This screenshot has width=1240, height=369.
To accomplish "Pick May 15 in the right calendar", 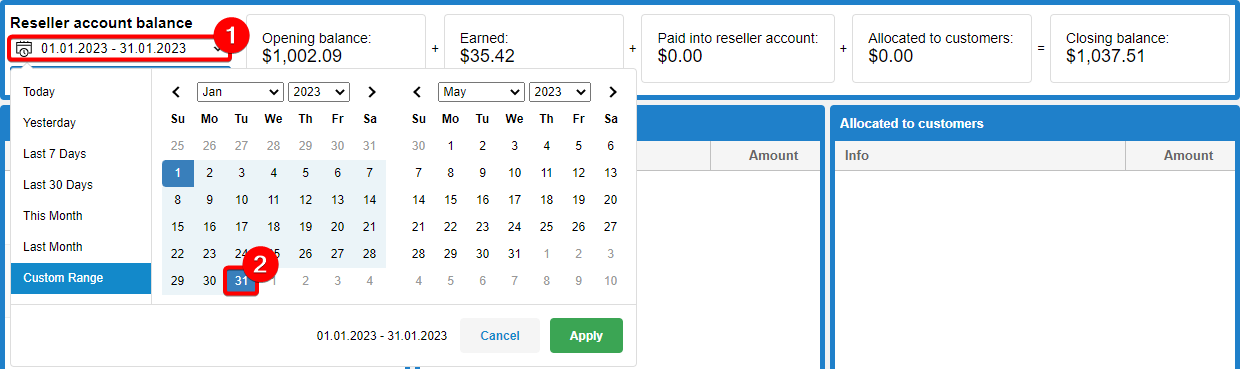I will pos(450,200).
